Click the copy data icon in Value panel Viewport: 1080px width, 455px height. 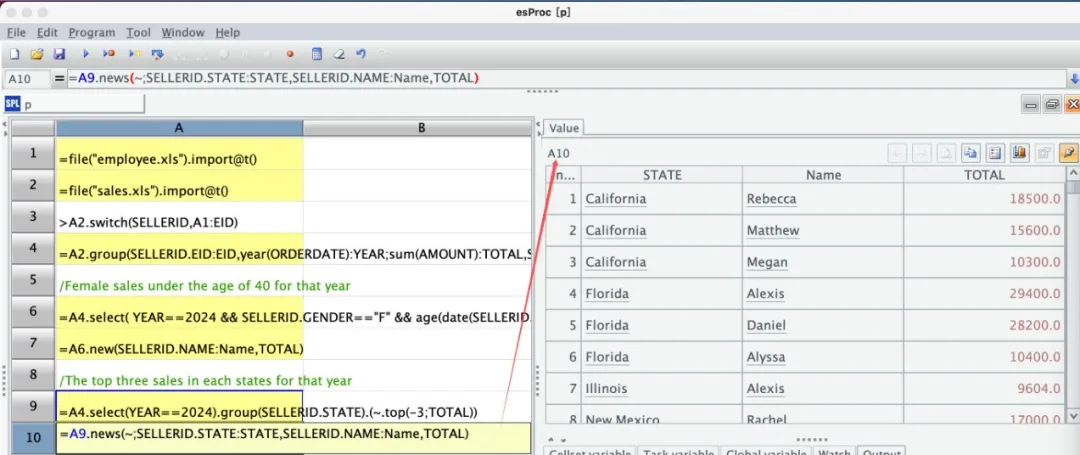point(970,153)
